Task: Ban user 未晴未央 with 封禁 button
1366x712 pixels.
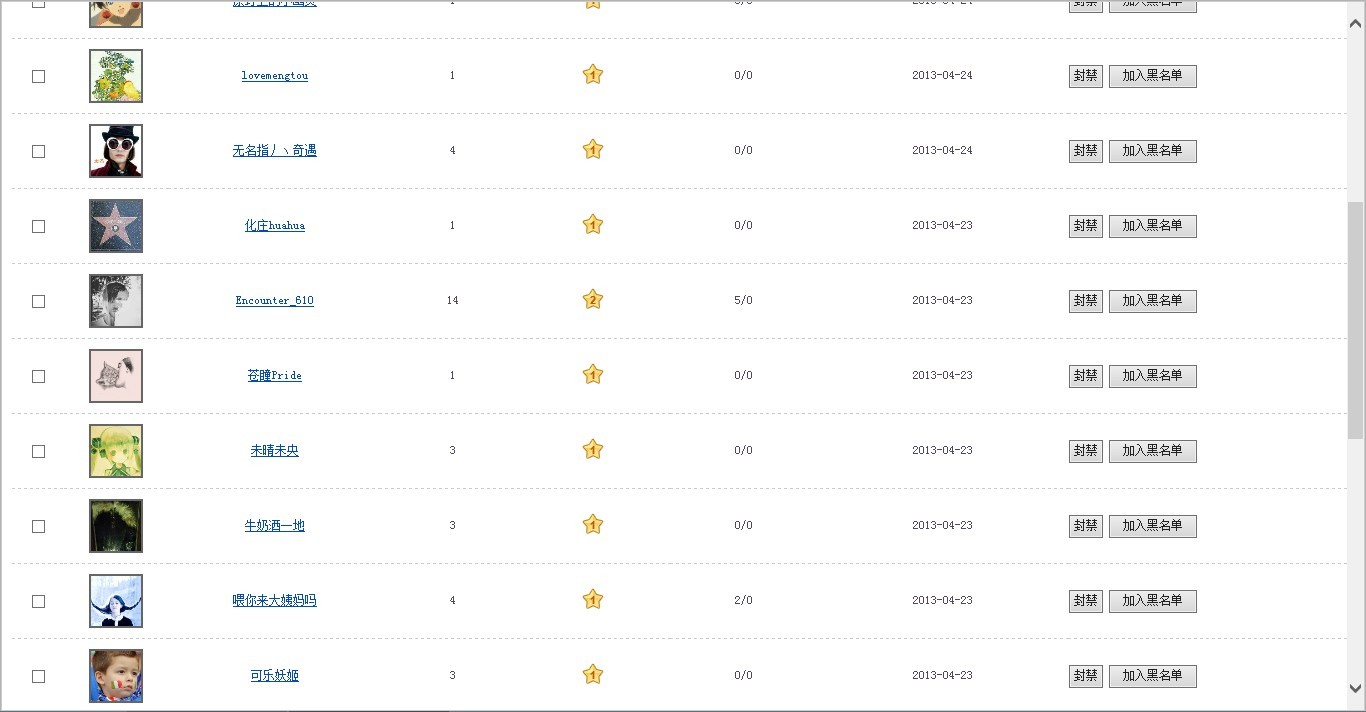Action: [x=1085, y=451]
